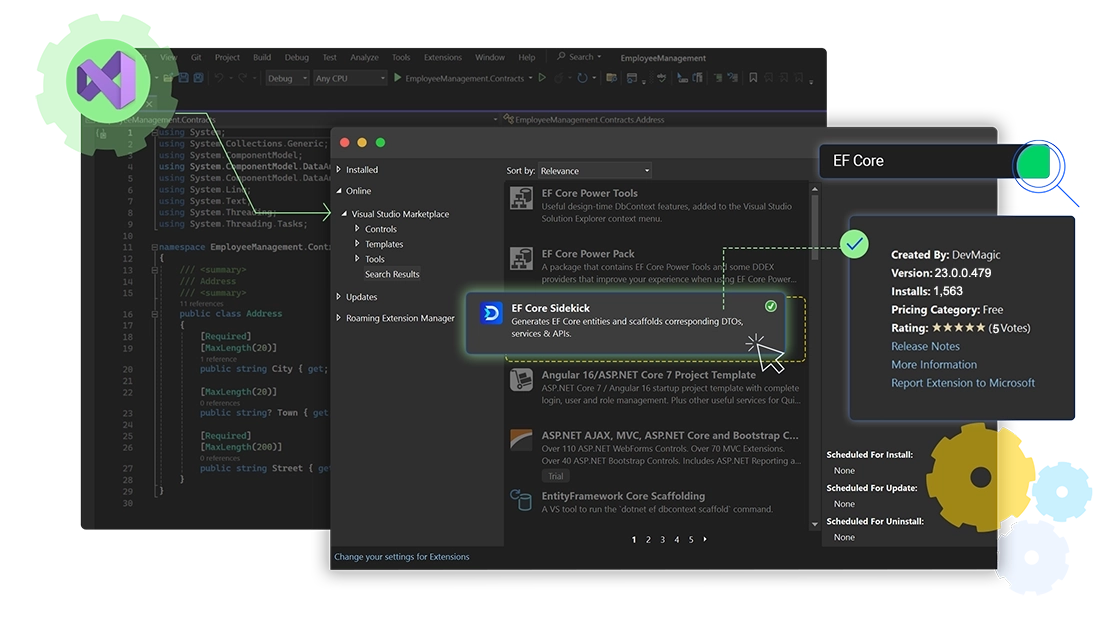Start without debugging using outline play icon

click(542, 78)
